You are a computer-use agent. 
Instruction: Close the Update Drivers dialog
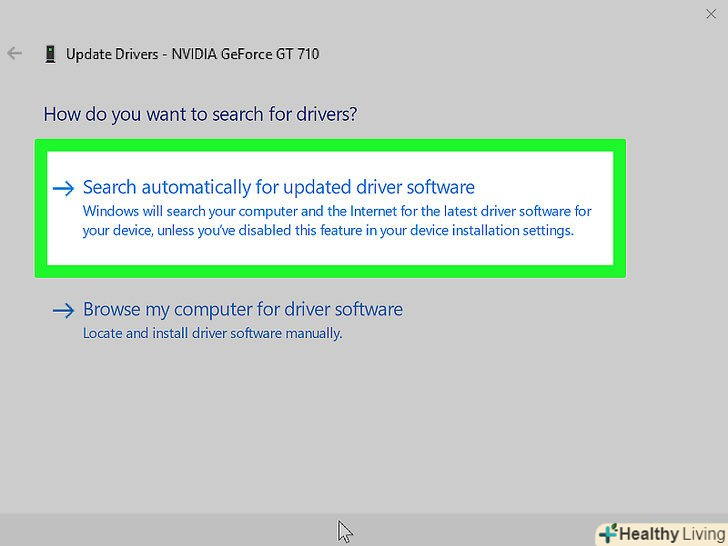tap(711, 14)
